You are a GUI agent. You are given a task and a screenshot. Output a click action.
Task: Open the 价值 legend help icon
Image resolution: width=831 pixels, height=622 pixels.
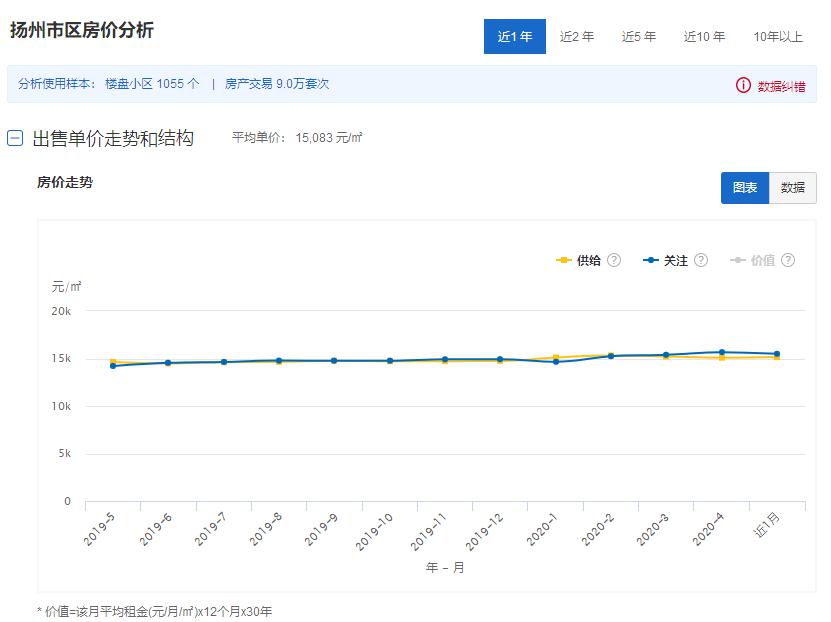point(789,260)
